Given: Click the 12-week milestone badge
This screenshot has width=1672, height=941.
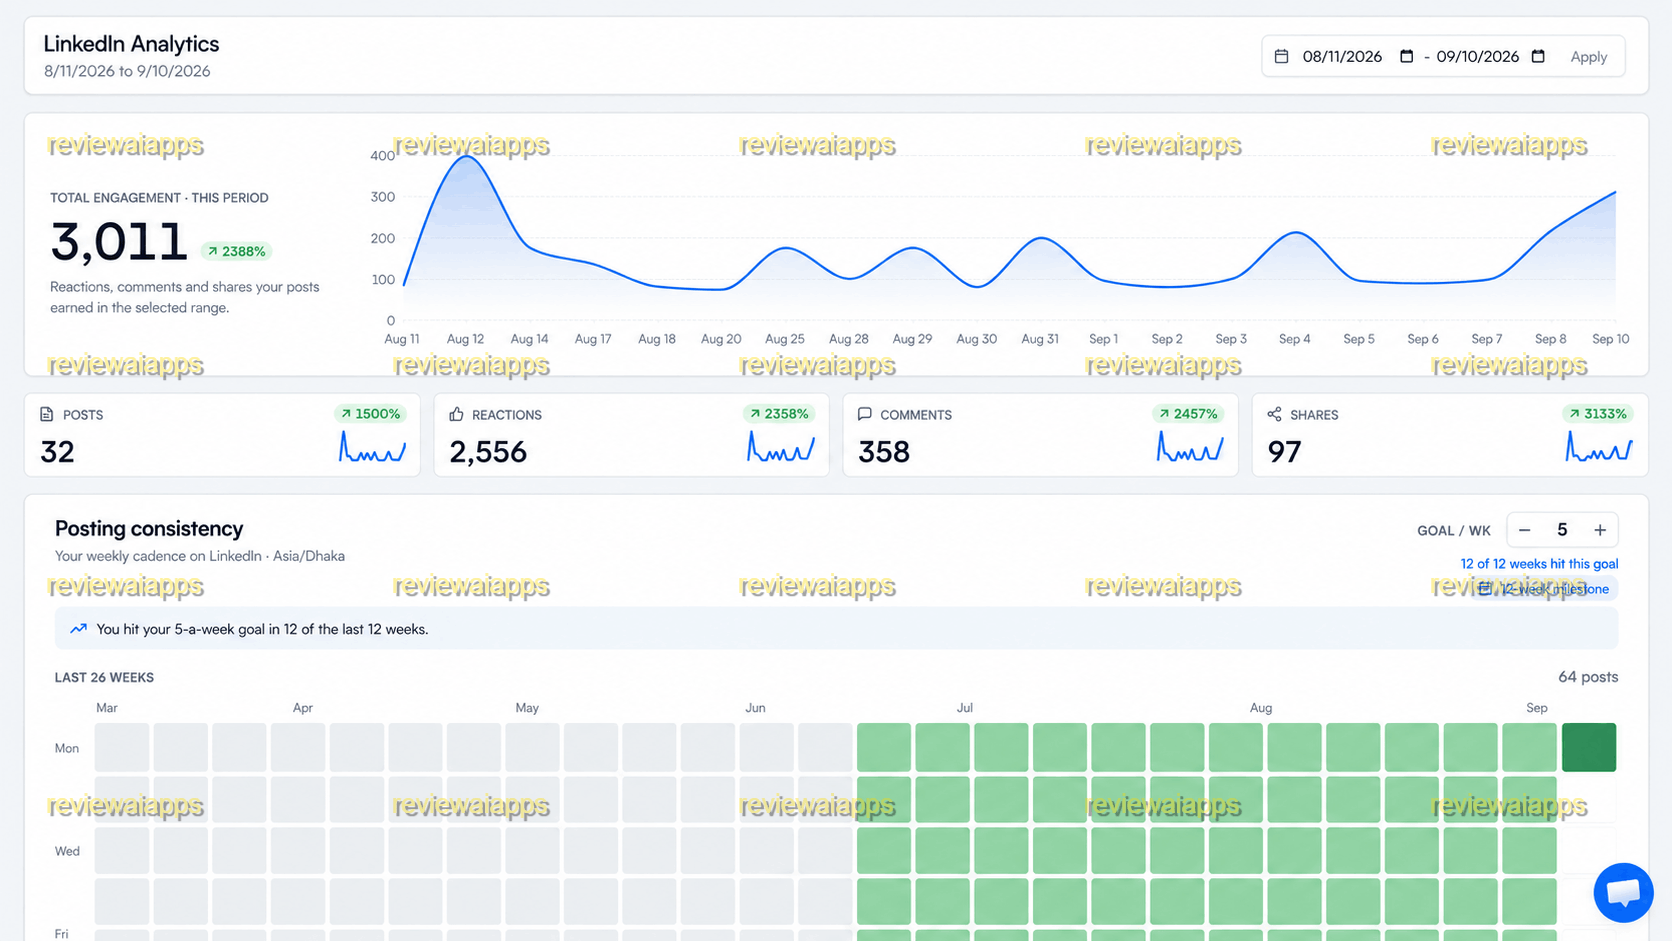Looking at the screenshot, I should (1544, 589).
